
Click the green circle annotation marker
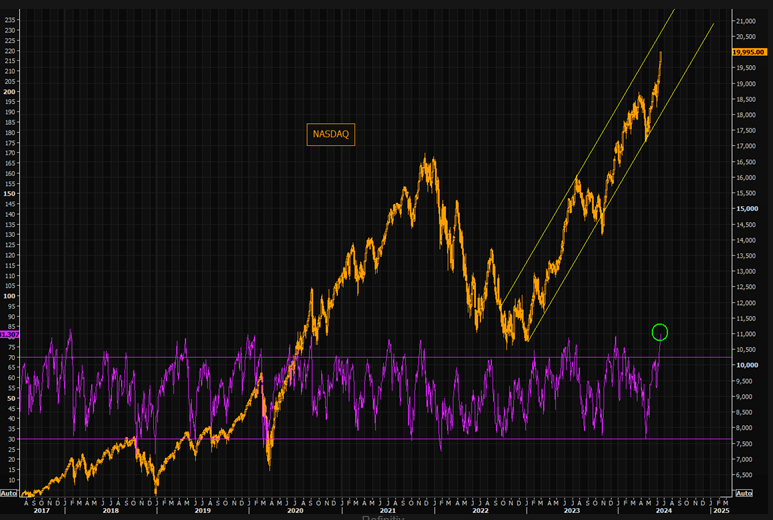[659, 332]
